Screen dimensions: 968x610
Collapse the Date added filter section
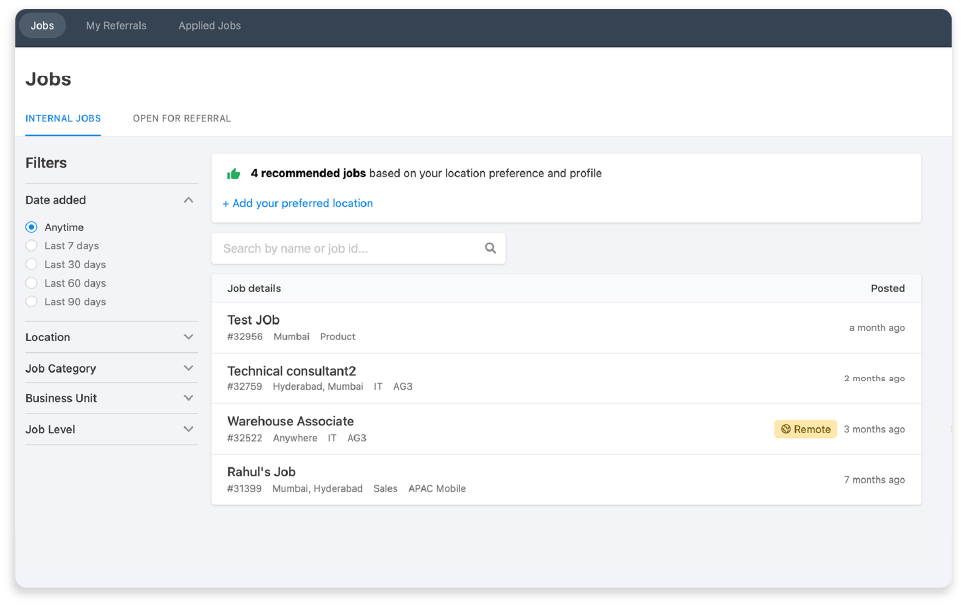[x=188, y=200]
